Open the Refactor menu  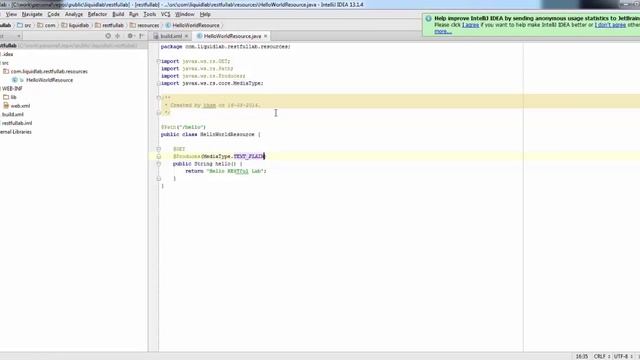click(x=97, y=14)
